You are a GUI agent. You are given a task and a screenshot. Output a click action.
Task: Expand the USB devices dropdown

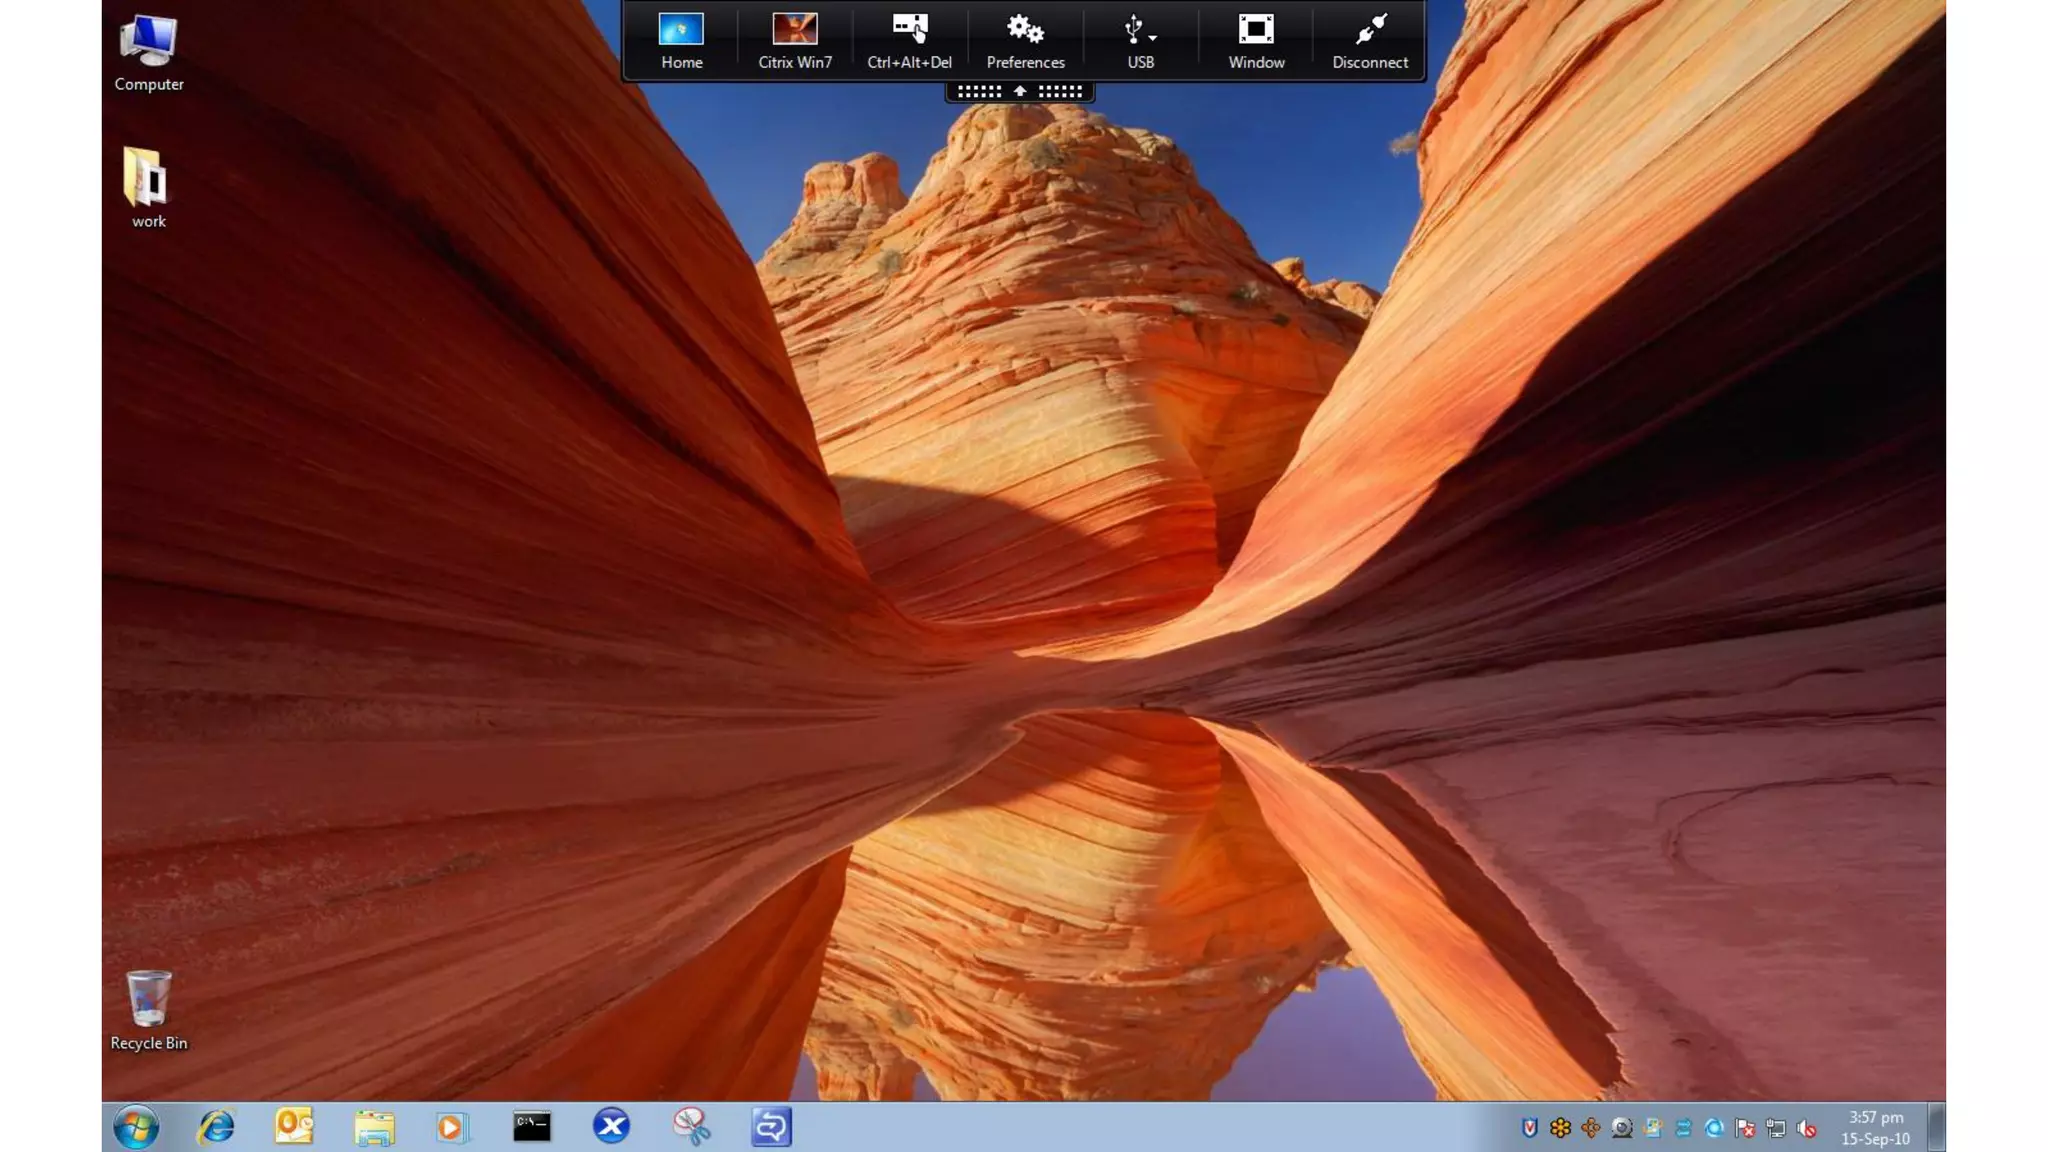1140,40
